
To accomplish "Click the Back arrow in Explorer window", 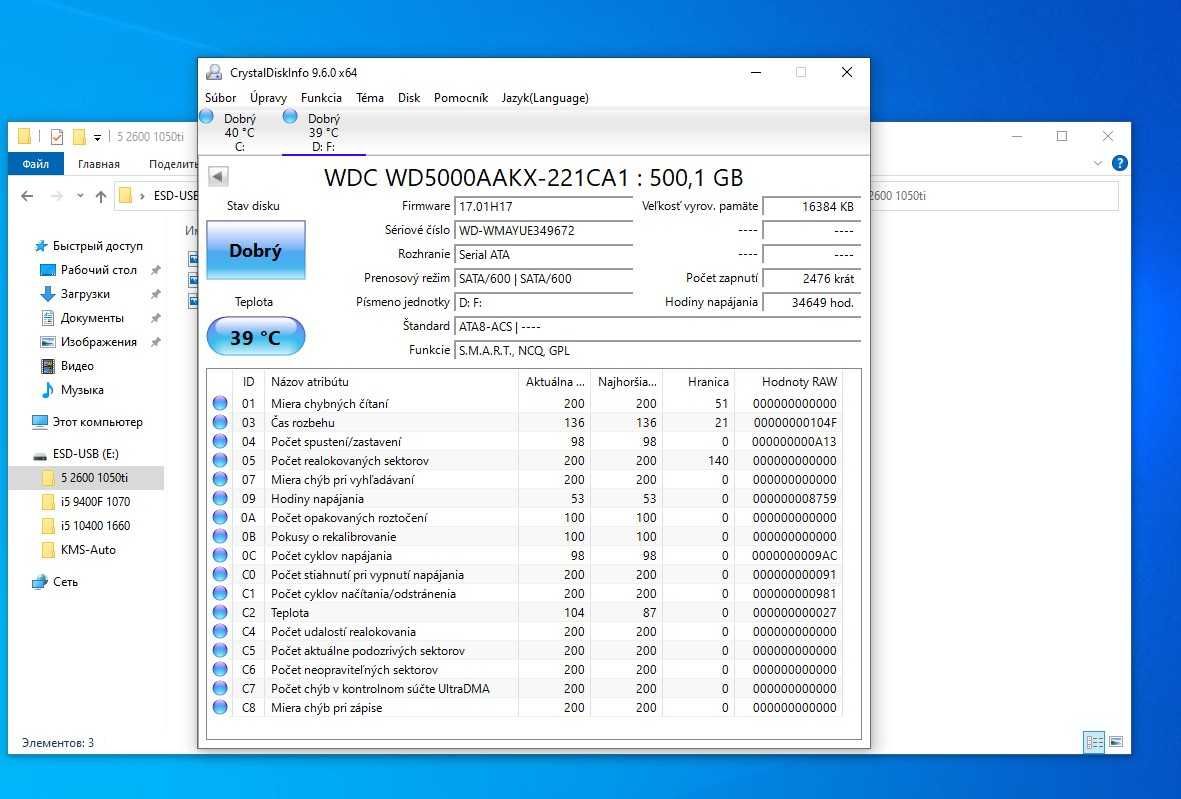I will pos(27,196).
